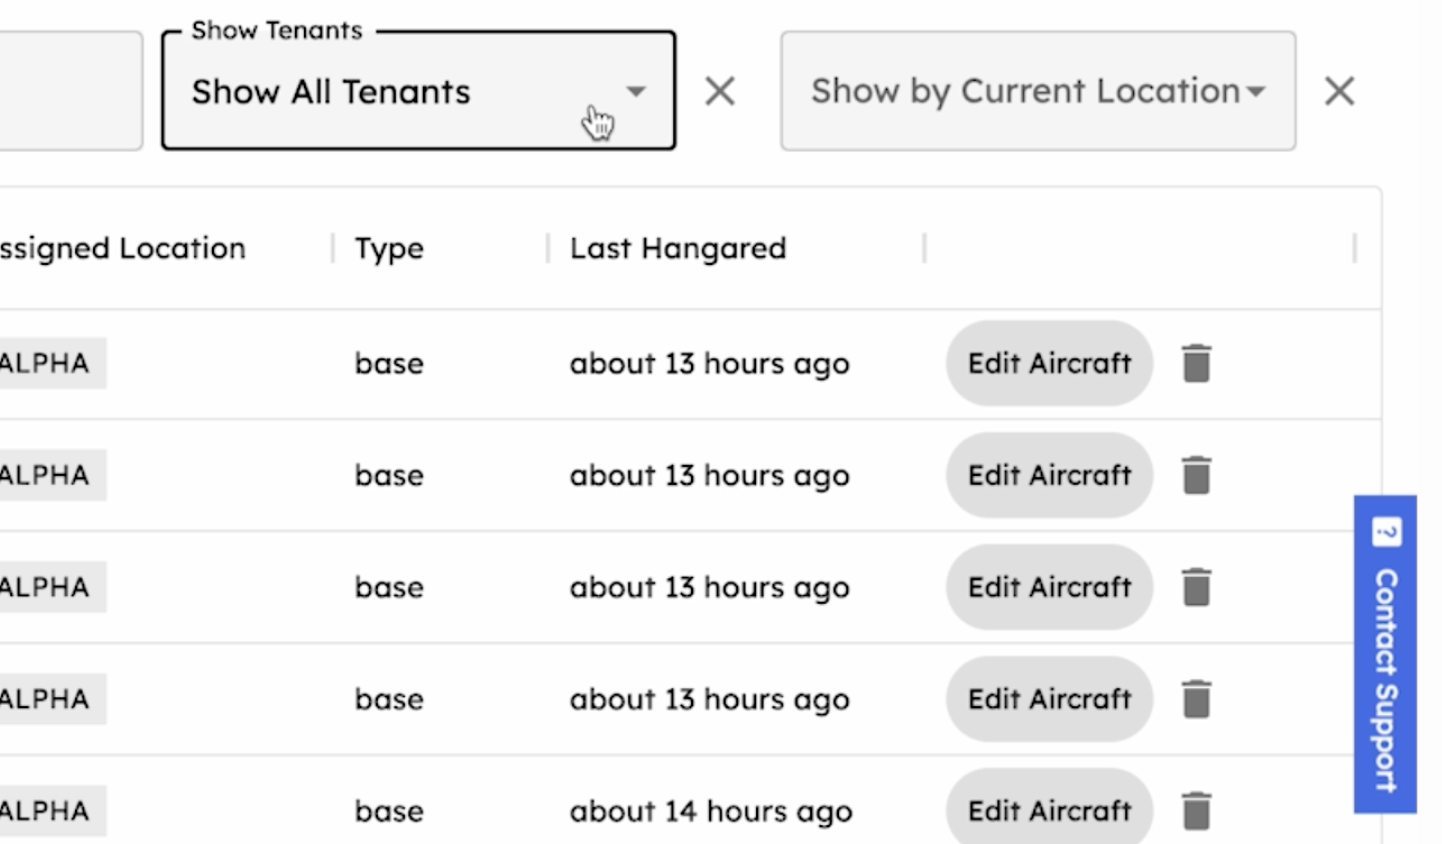This screenshot has height=844, width=1442.
Task: Click the Show Tenants dropdown arrow
Action: coord(636,91)
